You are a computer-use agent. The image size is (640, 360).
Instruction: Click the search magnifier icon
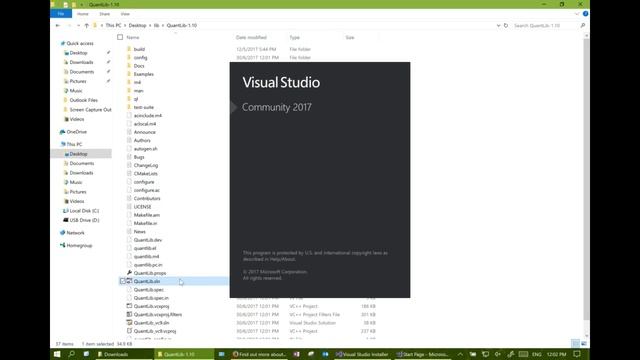point(582,25)
